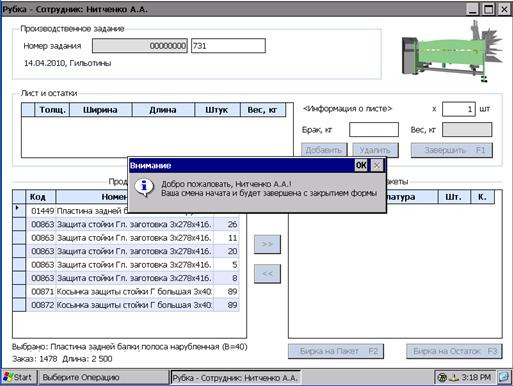Click the greyed Вес, кг field
This screenshot has height=386, width=513.
(x=467, y=130)
